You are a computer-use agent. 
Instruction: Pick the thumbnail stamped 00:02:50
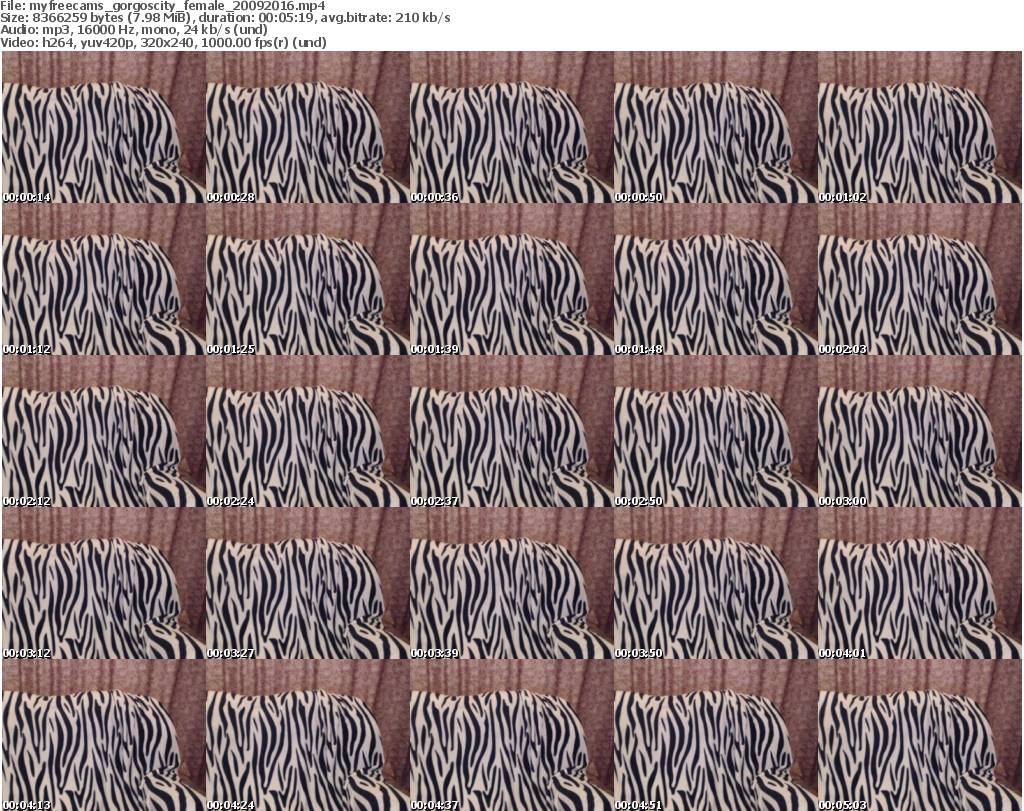pyautogui.click(x=715, y=431)
